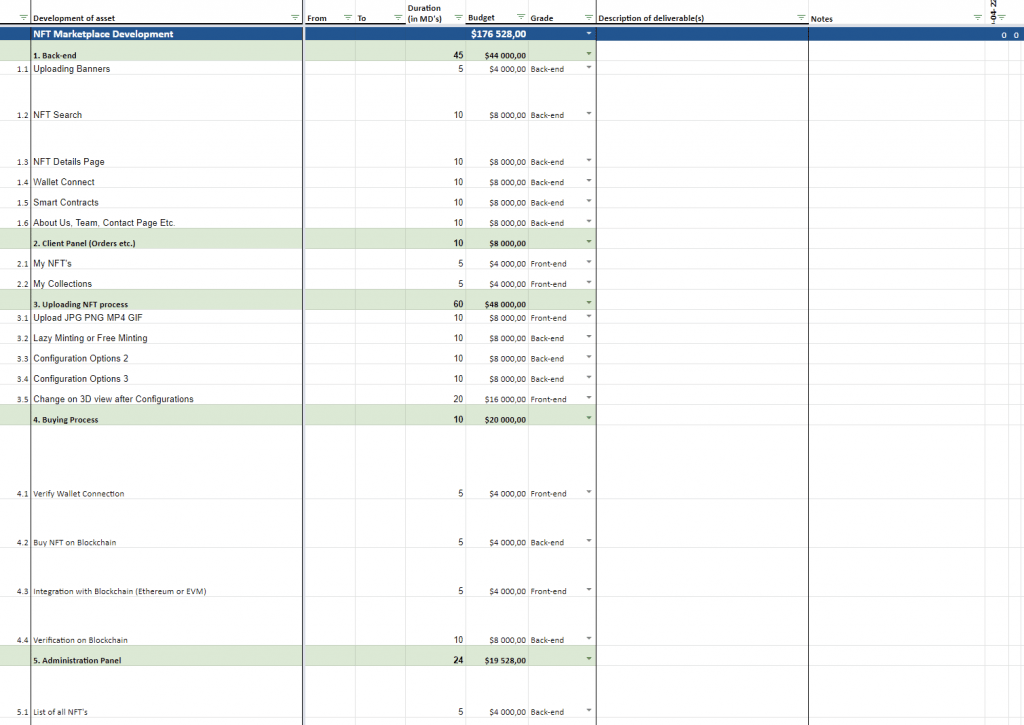Open grade dropdown for My NFT's
The image size is (1024, 725).
coord(588,263)
